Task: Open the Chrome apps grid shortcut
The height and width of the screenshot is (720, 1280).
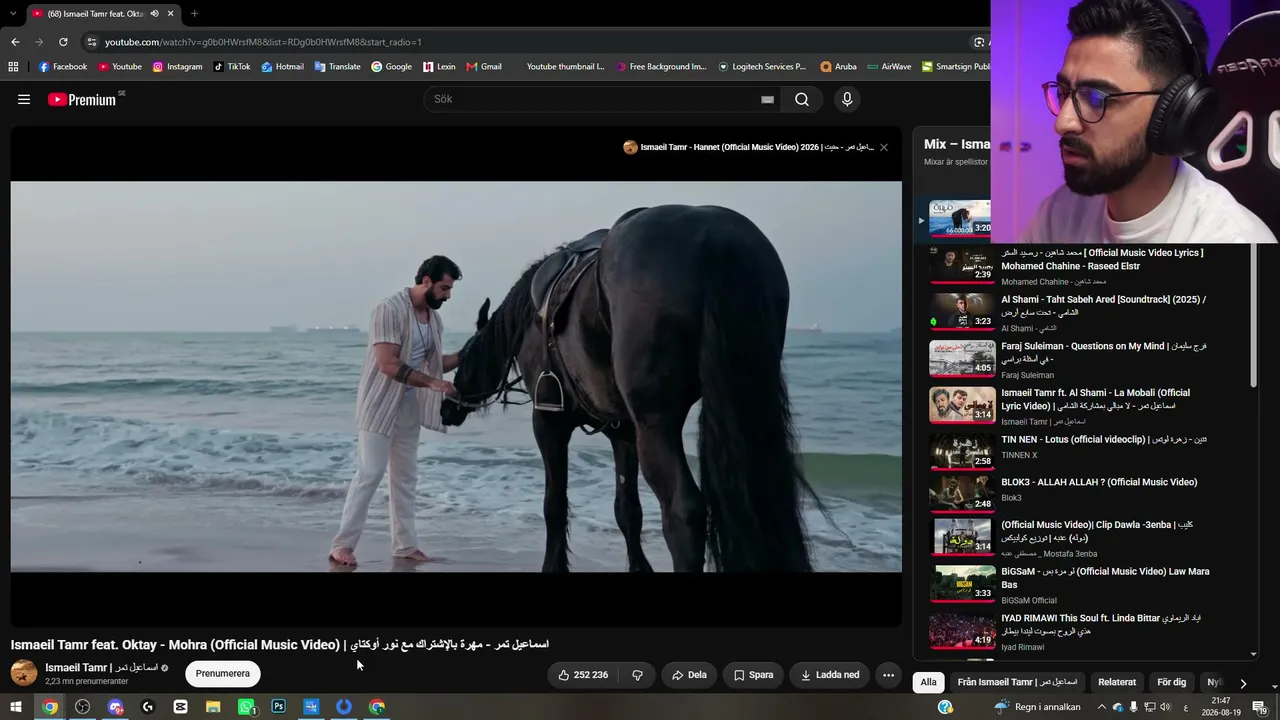Action: pyautogui.click(x=13, y=67)
